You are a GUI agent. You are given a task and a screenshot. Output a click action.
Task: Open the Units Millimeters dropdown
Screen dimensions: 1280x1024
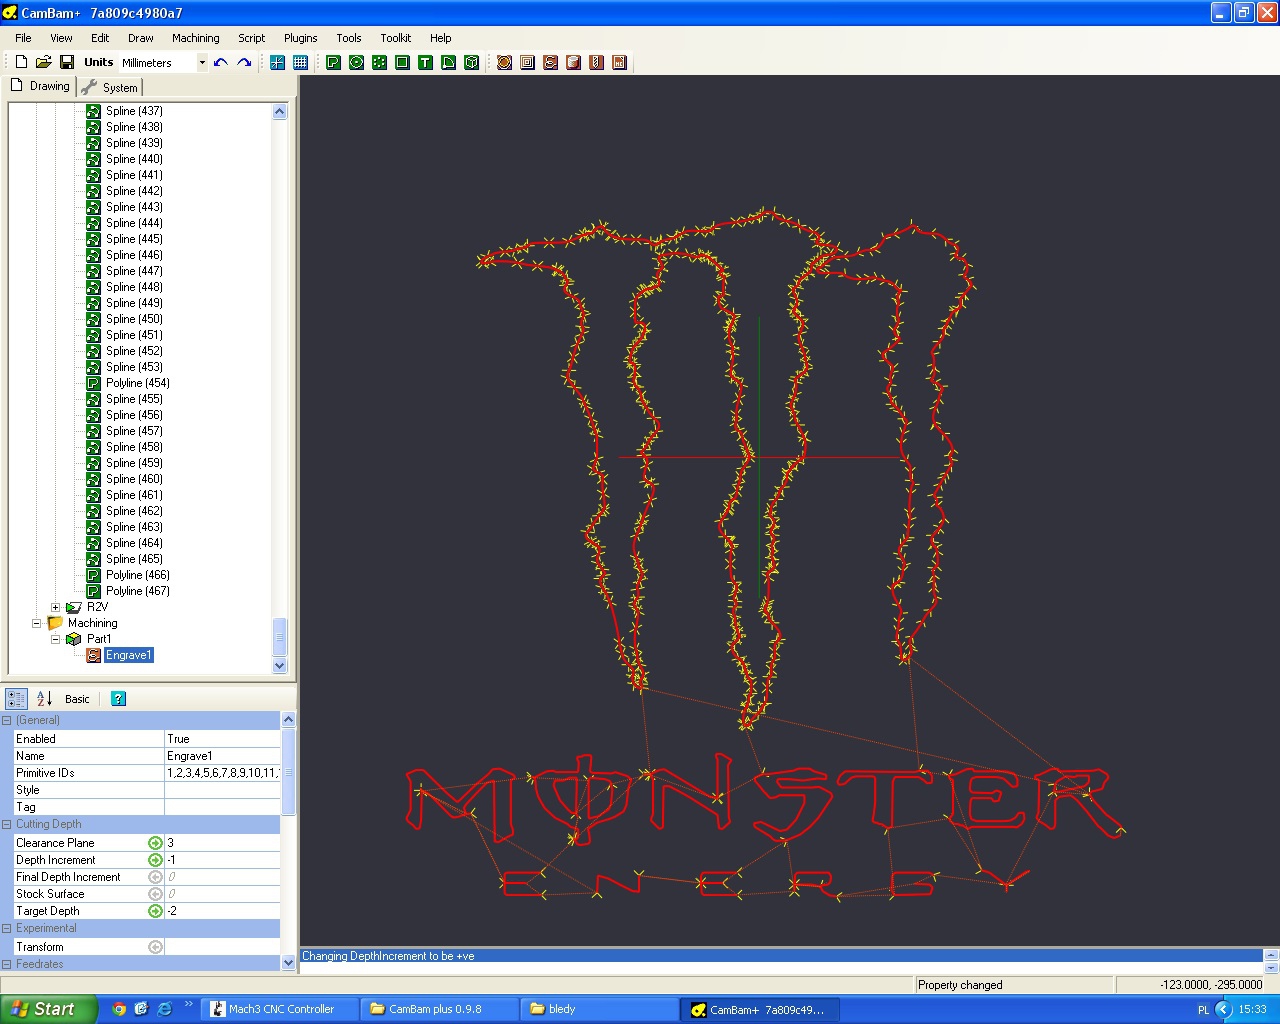(x=202, y=63)
